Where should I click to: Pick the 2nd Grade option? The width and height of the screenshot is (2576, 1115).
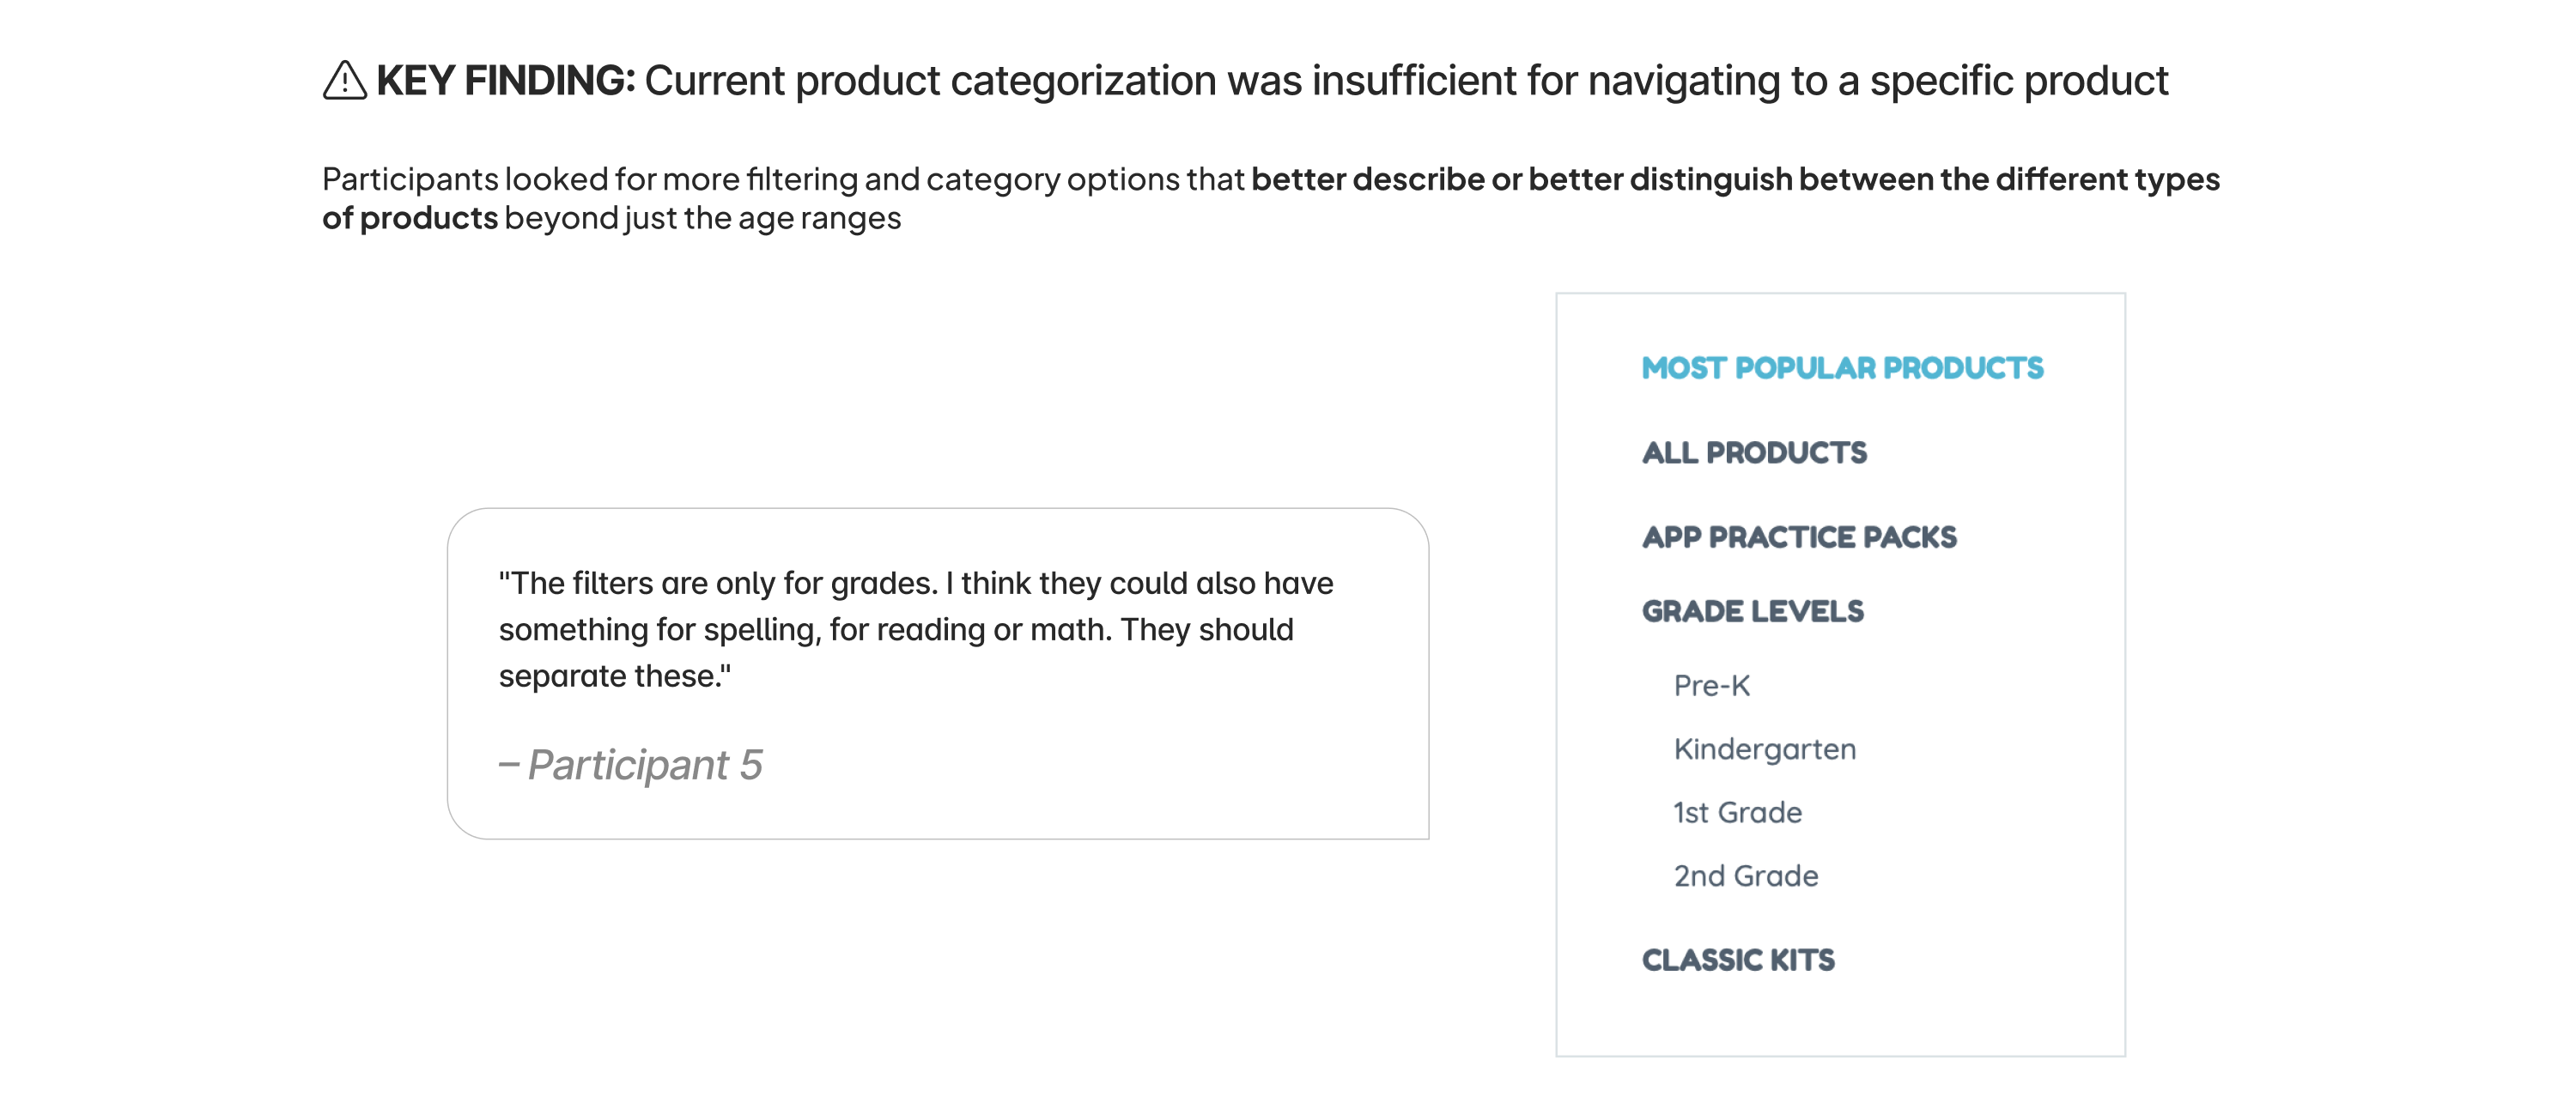(x=1746, y=876)
